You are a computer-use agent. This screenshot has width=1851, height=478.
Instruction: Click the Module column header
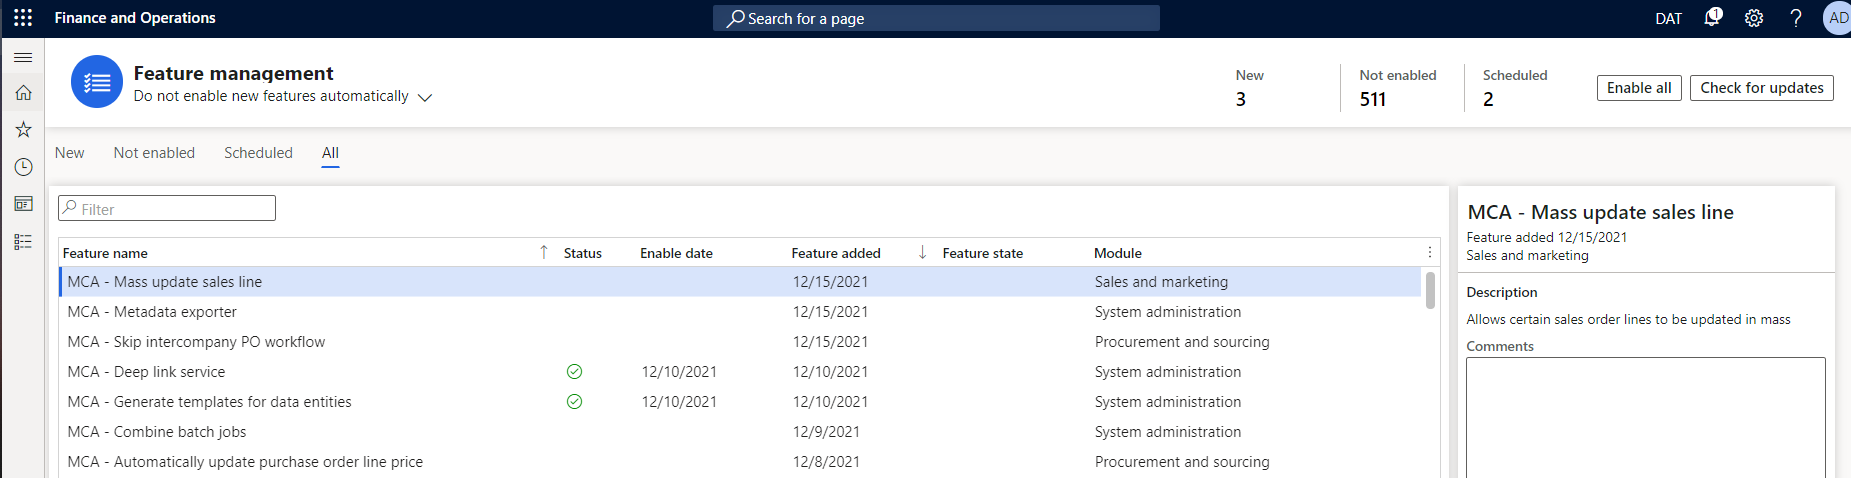(x=1118, y=253)
